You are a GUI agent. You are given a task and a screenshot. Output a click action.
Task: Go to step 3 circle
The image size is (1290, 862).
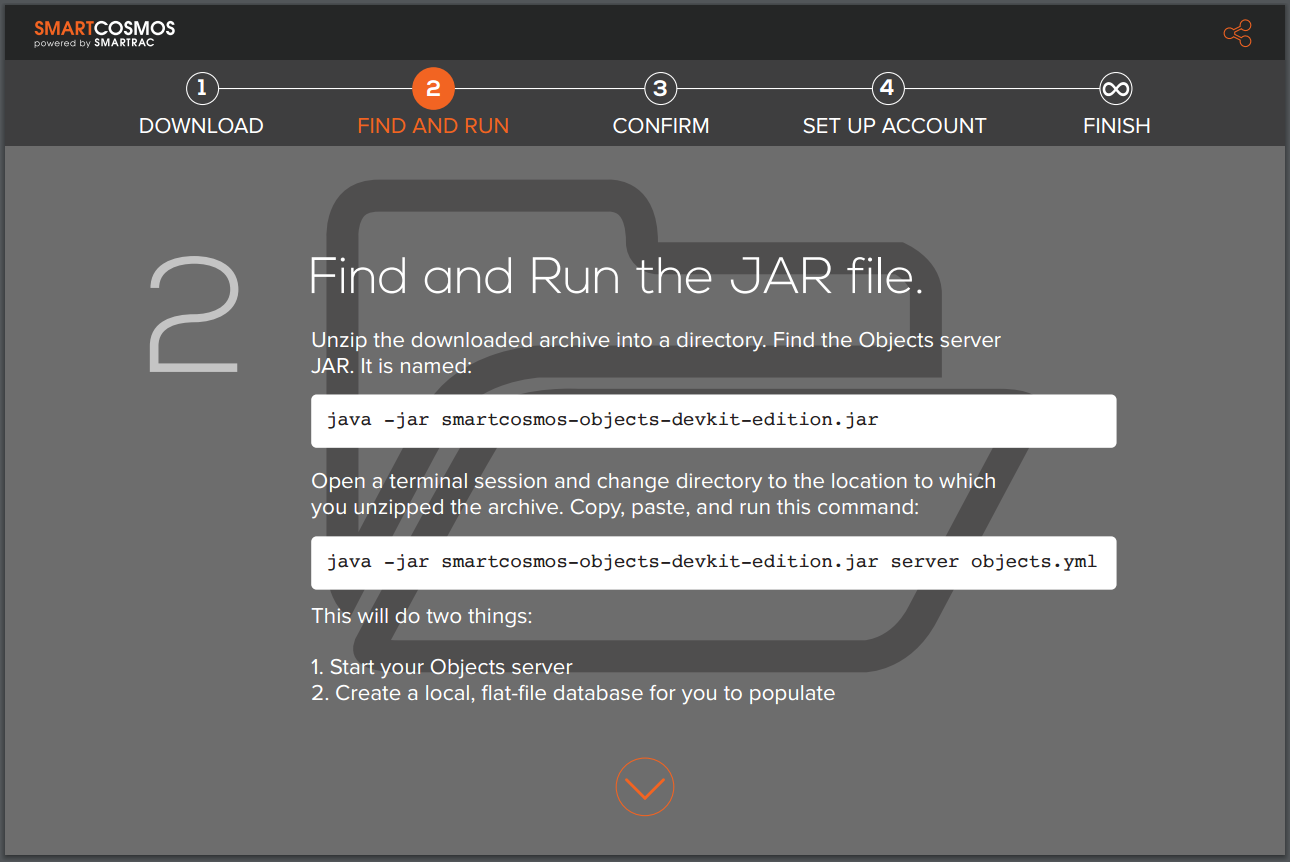[660, 89]
